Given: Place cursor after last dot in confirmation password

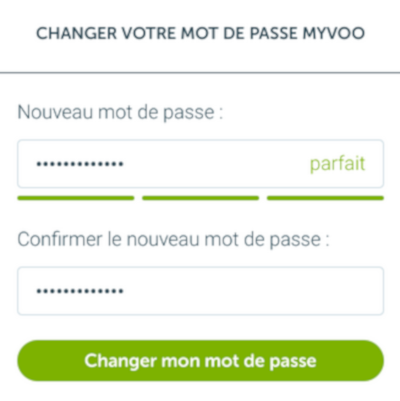Looking at the screenshot, I should pyautogui.click(x=125, y=291).
